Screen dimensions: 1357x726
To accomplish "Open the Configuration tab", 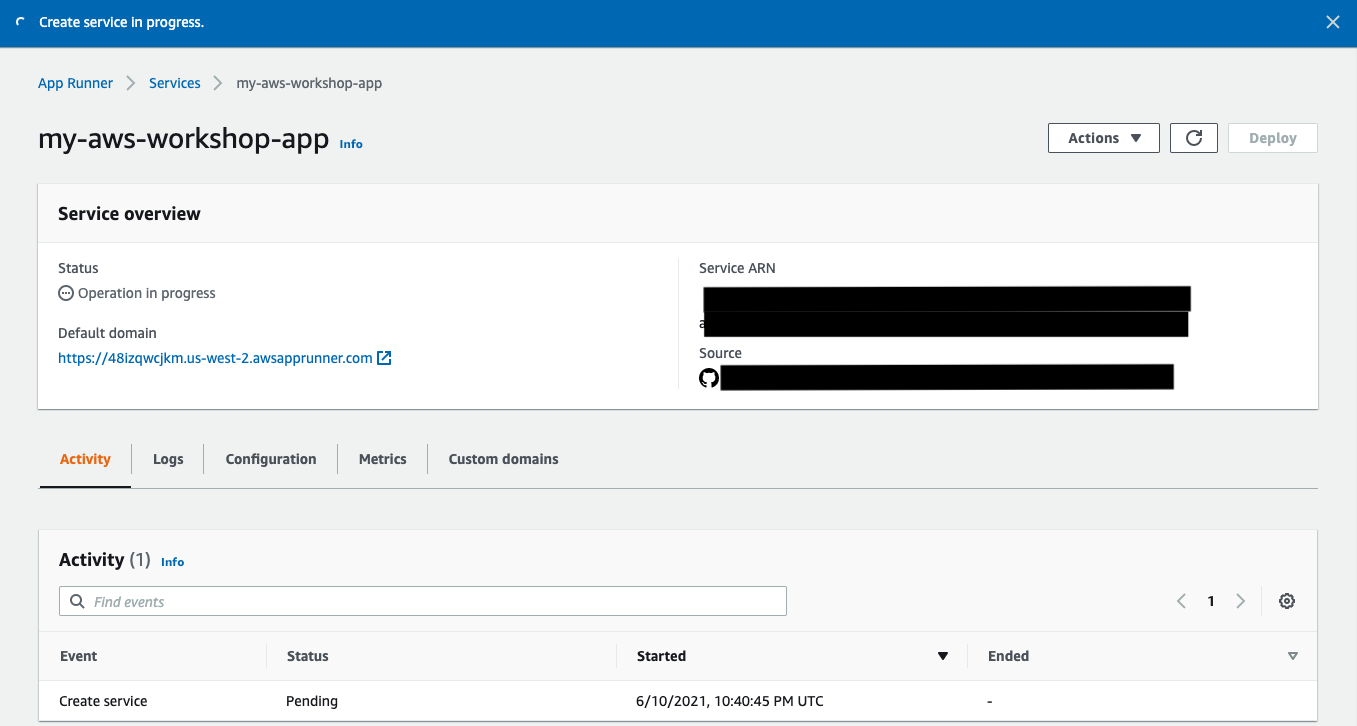I will [271, 459].
